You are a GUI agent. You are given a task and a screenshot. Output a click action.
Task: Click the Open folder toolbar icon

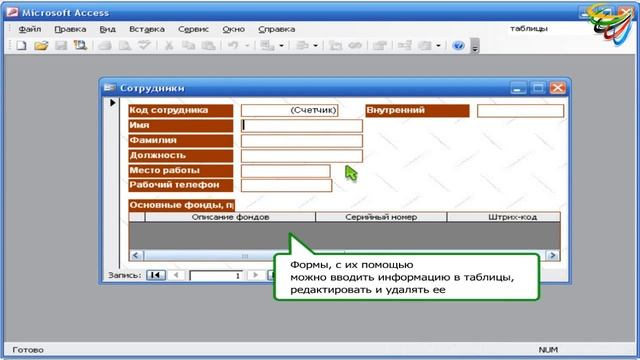pos(41,45)
